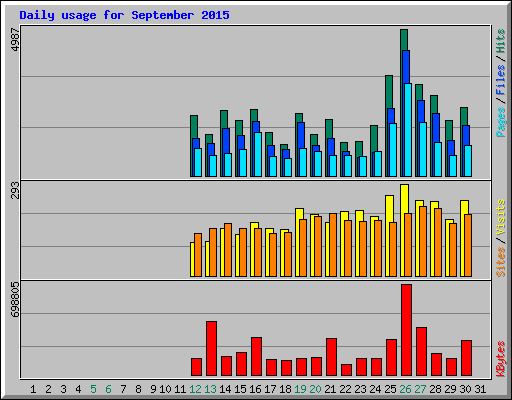Image resolution: width=512 pixels, height=400 pixels.
Task: Click the green "Hits" legend label
Action: tap(500, 41)
